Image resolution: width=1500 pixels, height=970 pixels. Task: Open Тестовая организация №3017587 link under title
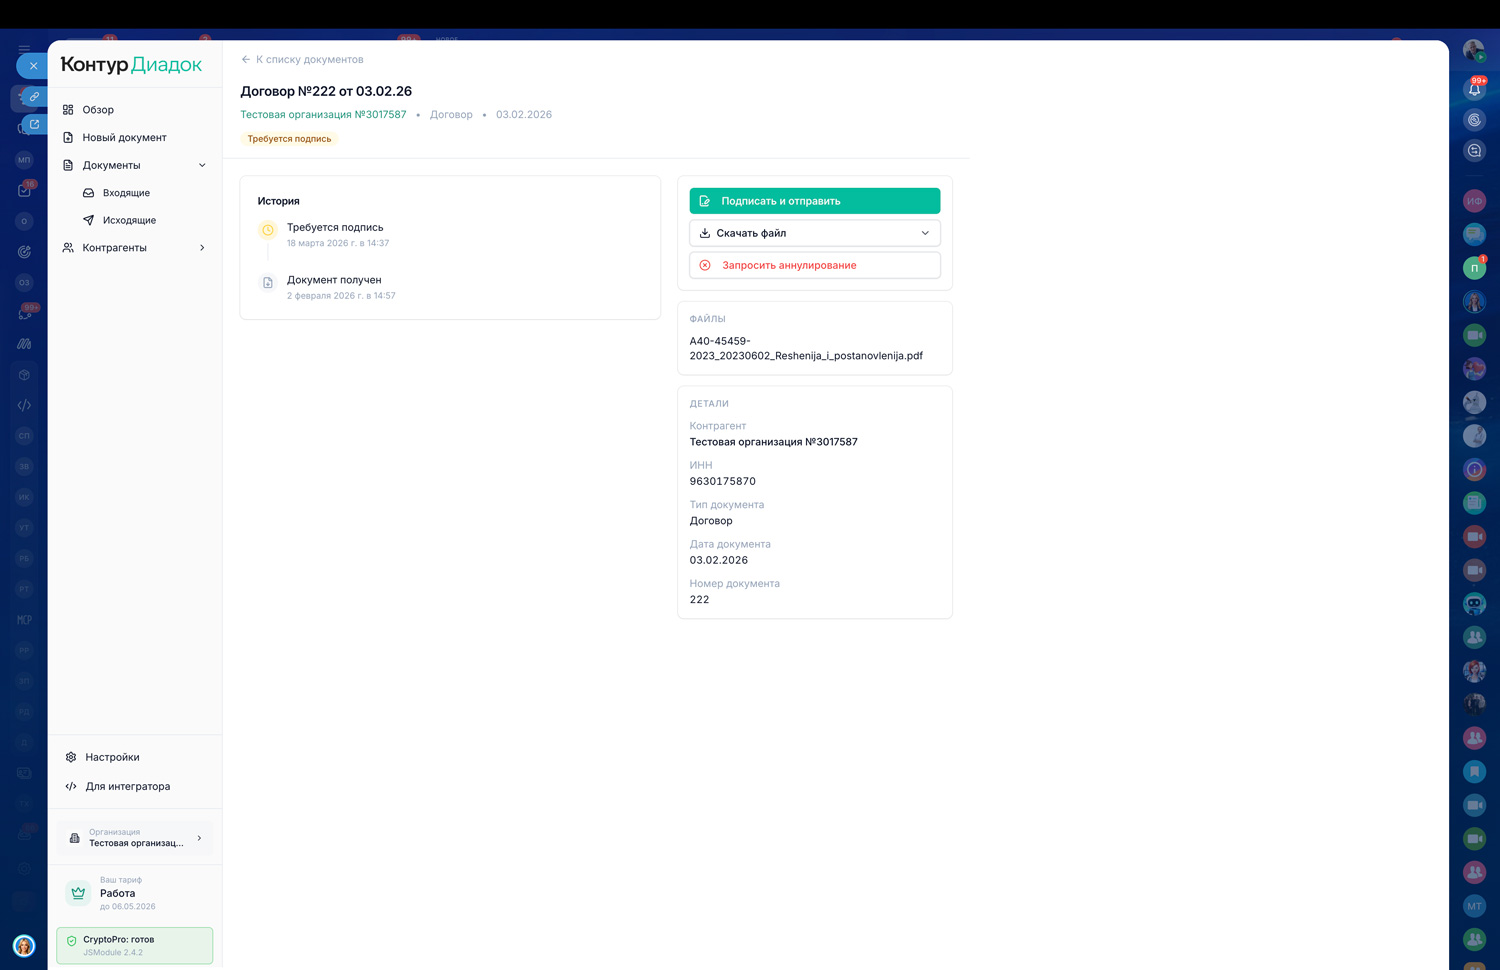pos(323,115)
